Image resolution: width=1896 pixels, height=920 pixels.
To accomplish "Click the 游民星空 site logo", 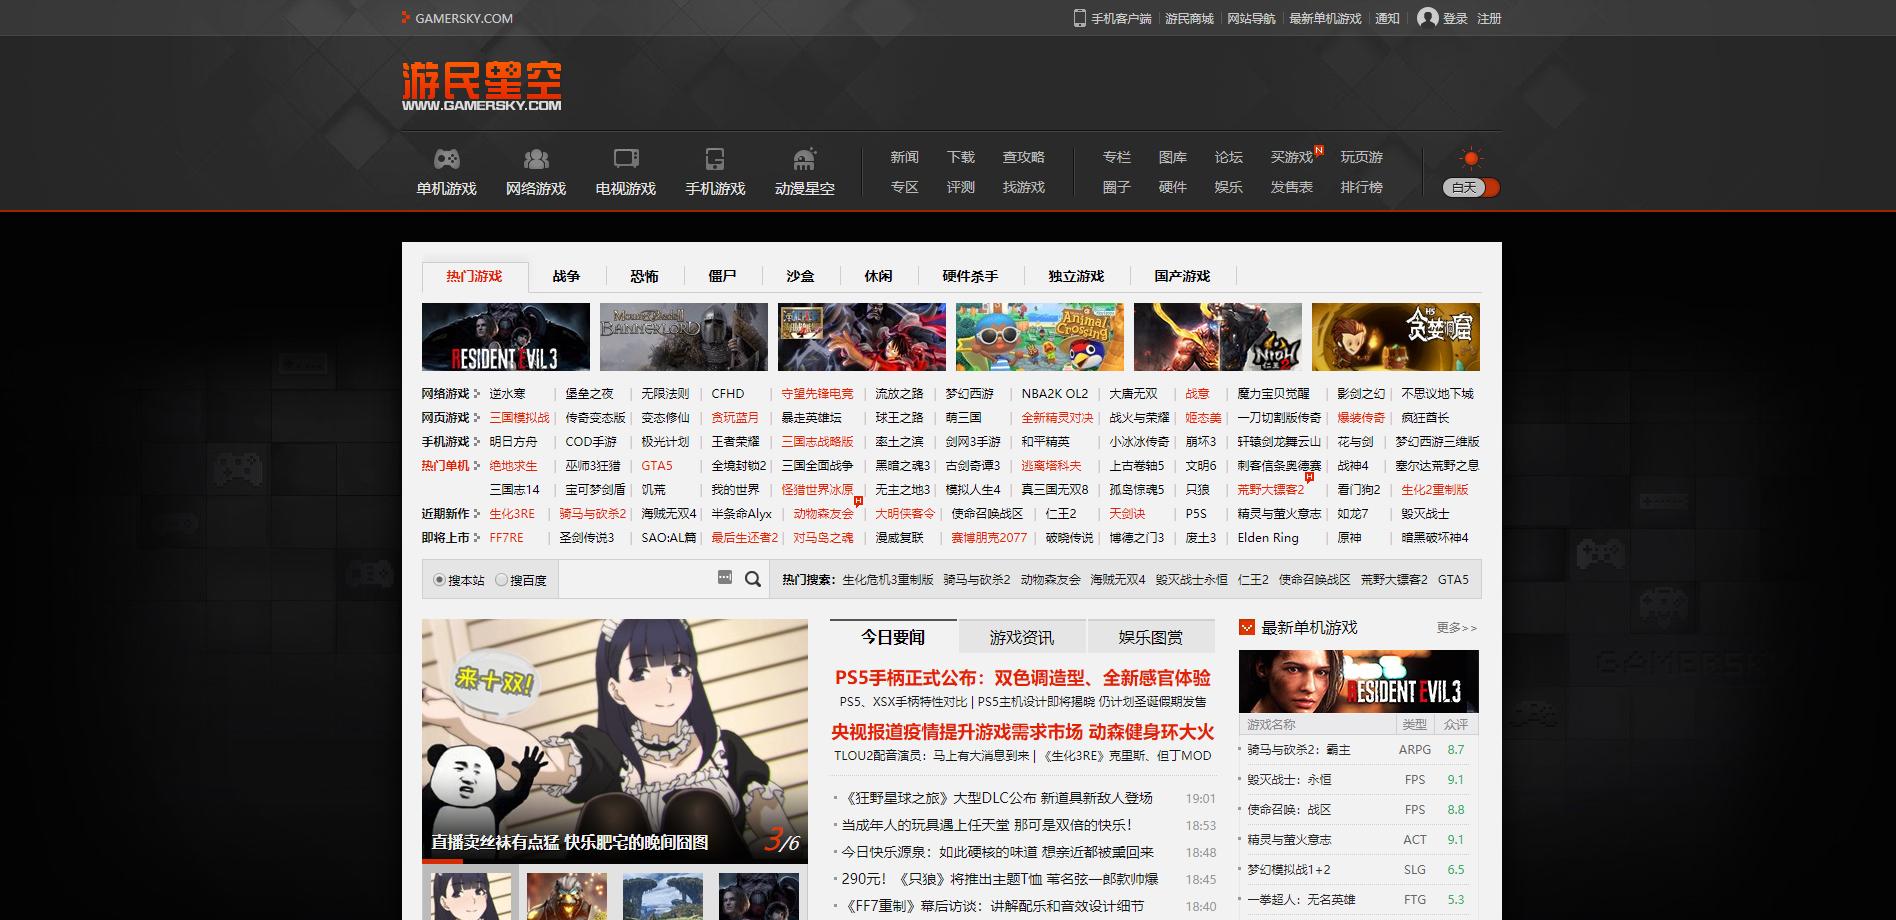I will coord(481,86).
